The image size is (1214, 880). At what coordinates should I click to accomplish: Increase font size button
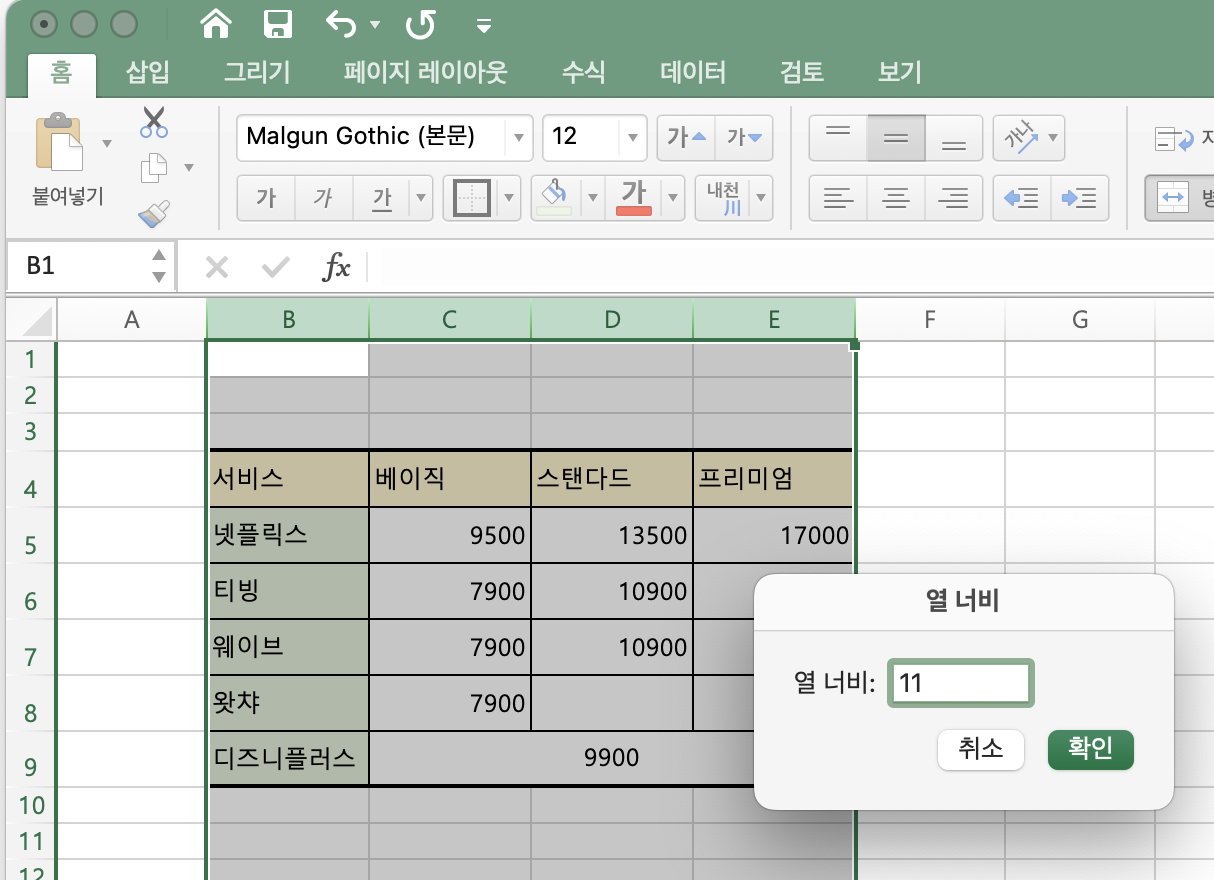tap(685, 137)
